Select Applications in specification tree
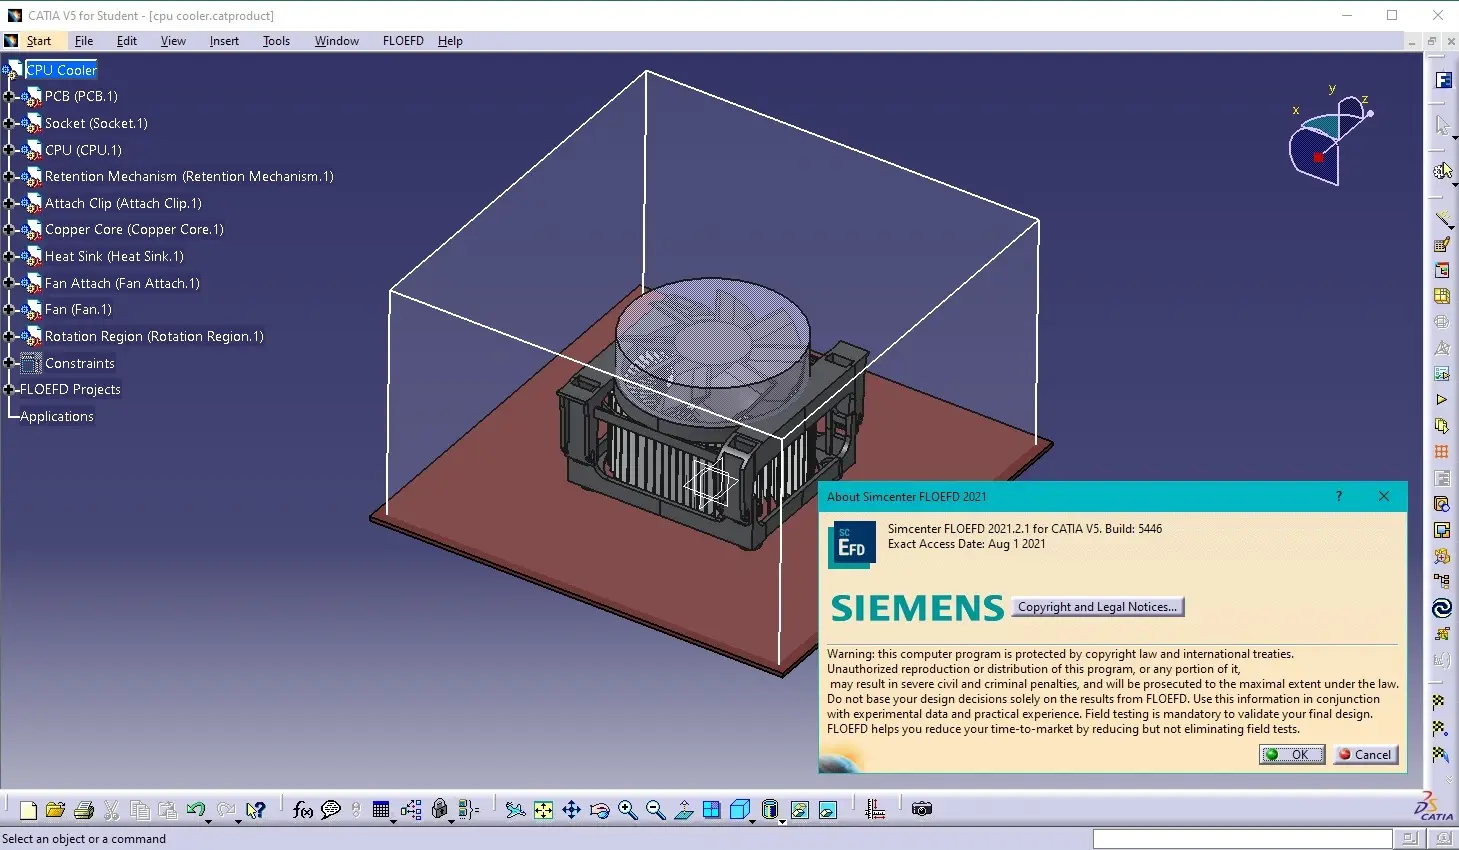This screenshot has height=850, width=1459. 57,416
